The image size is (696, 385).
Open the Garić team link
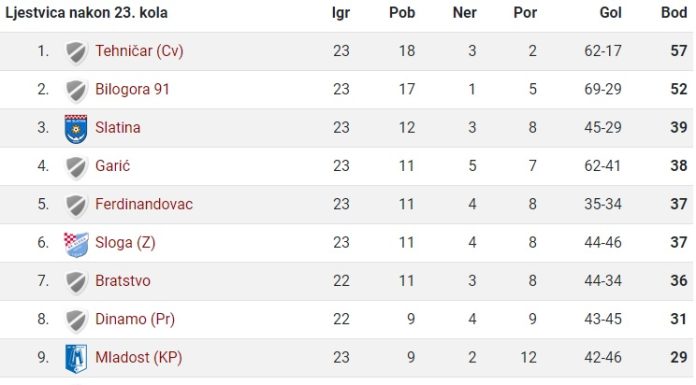coord(113,166)
